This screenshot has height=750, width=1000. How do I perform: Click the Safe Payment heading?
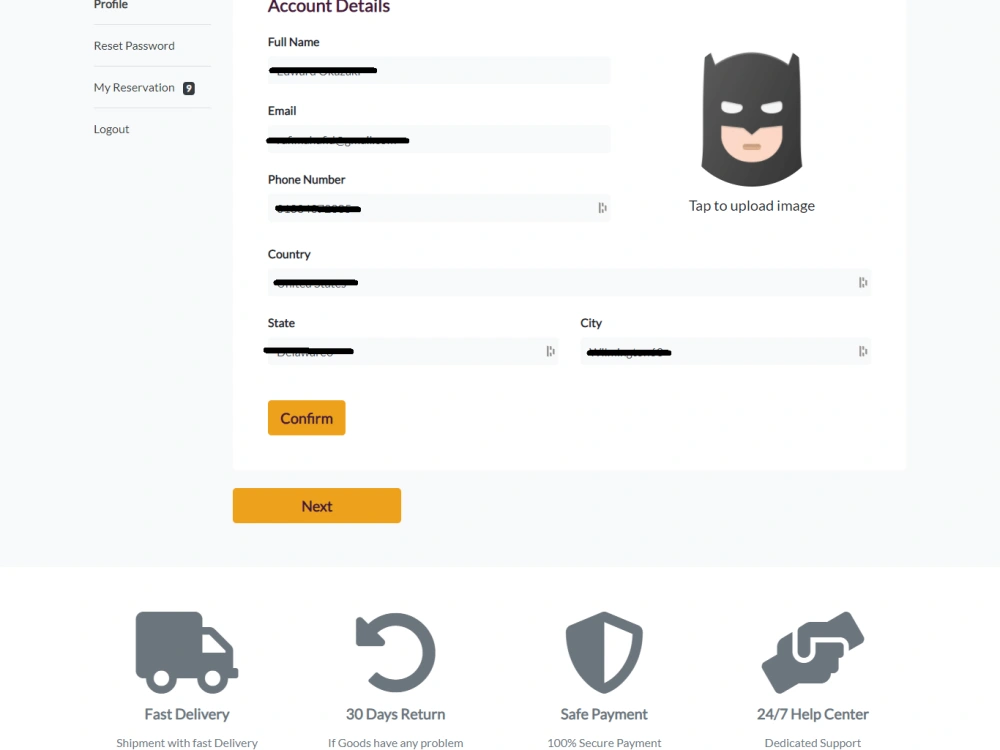604,714
